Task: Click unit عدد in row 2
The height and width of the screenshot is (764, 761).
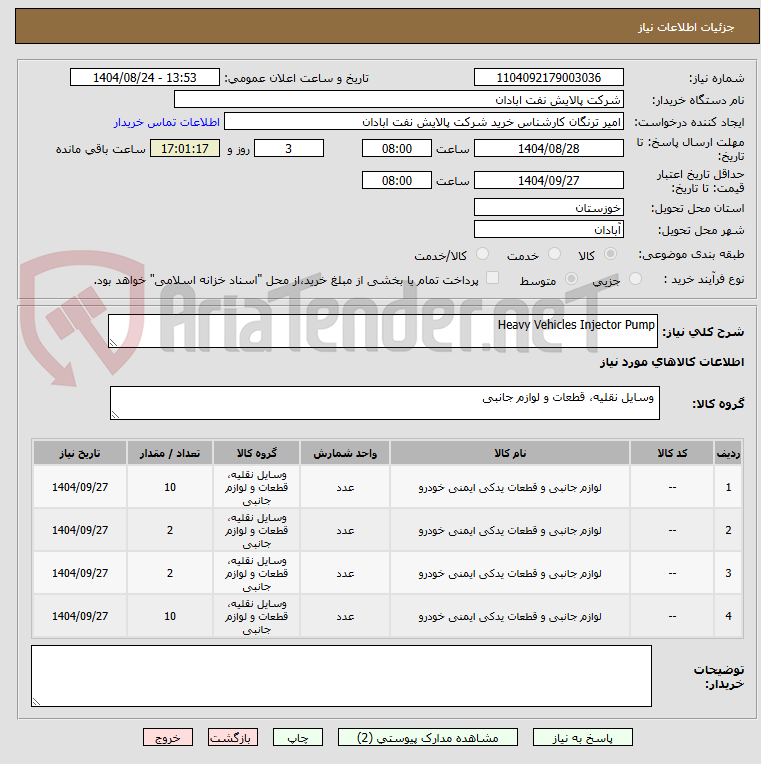Action: (x=345, y=531)
